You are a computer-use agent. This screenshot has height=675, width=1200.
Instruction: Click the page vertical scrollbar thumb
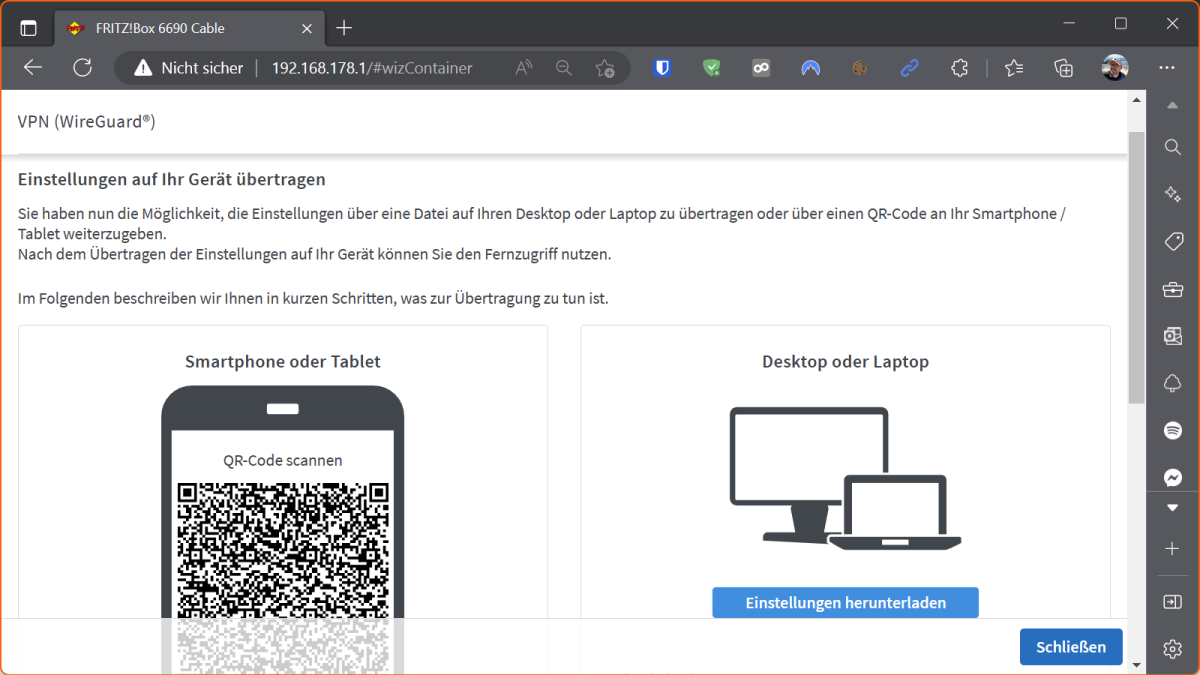[1135, 266]
